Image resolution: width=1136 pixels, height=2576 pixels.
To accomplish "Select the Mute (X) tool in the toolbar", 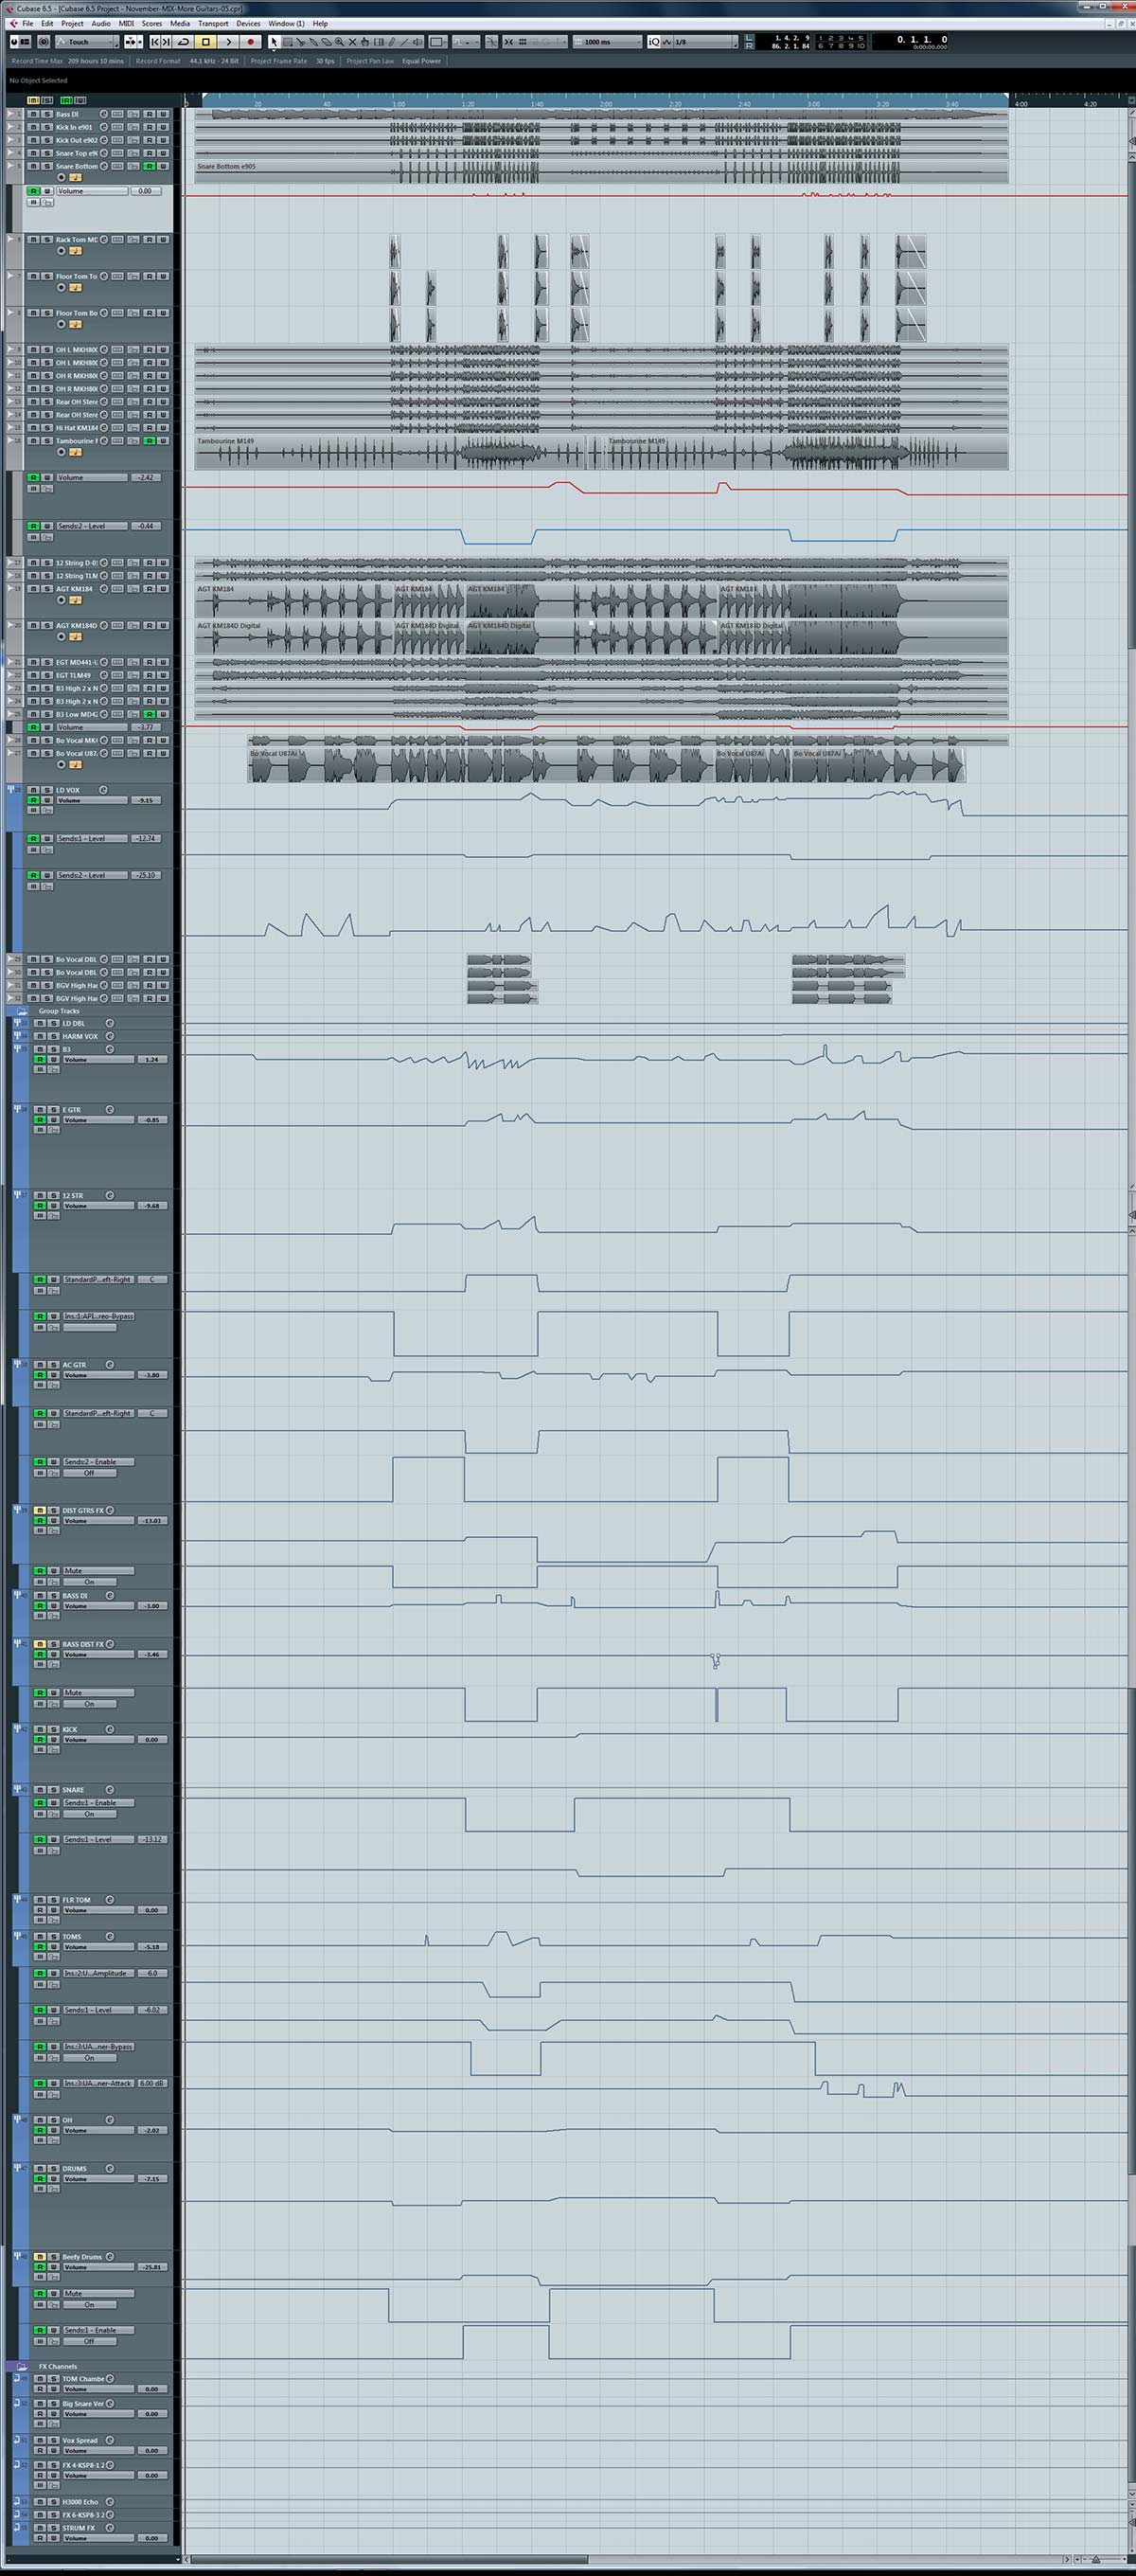I will [x=352, y=42].
